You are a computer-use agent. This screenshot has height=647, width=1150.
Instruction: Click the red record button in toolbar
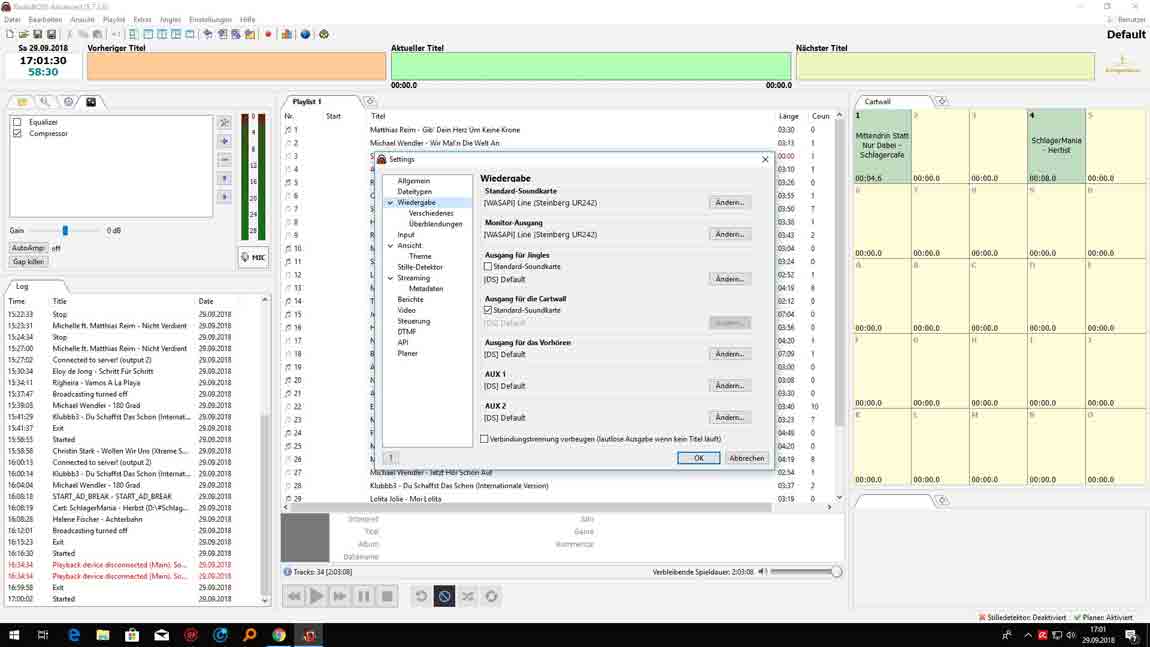tap(268, 34)
